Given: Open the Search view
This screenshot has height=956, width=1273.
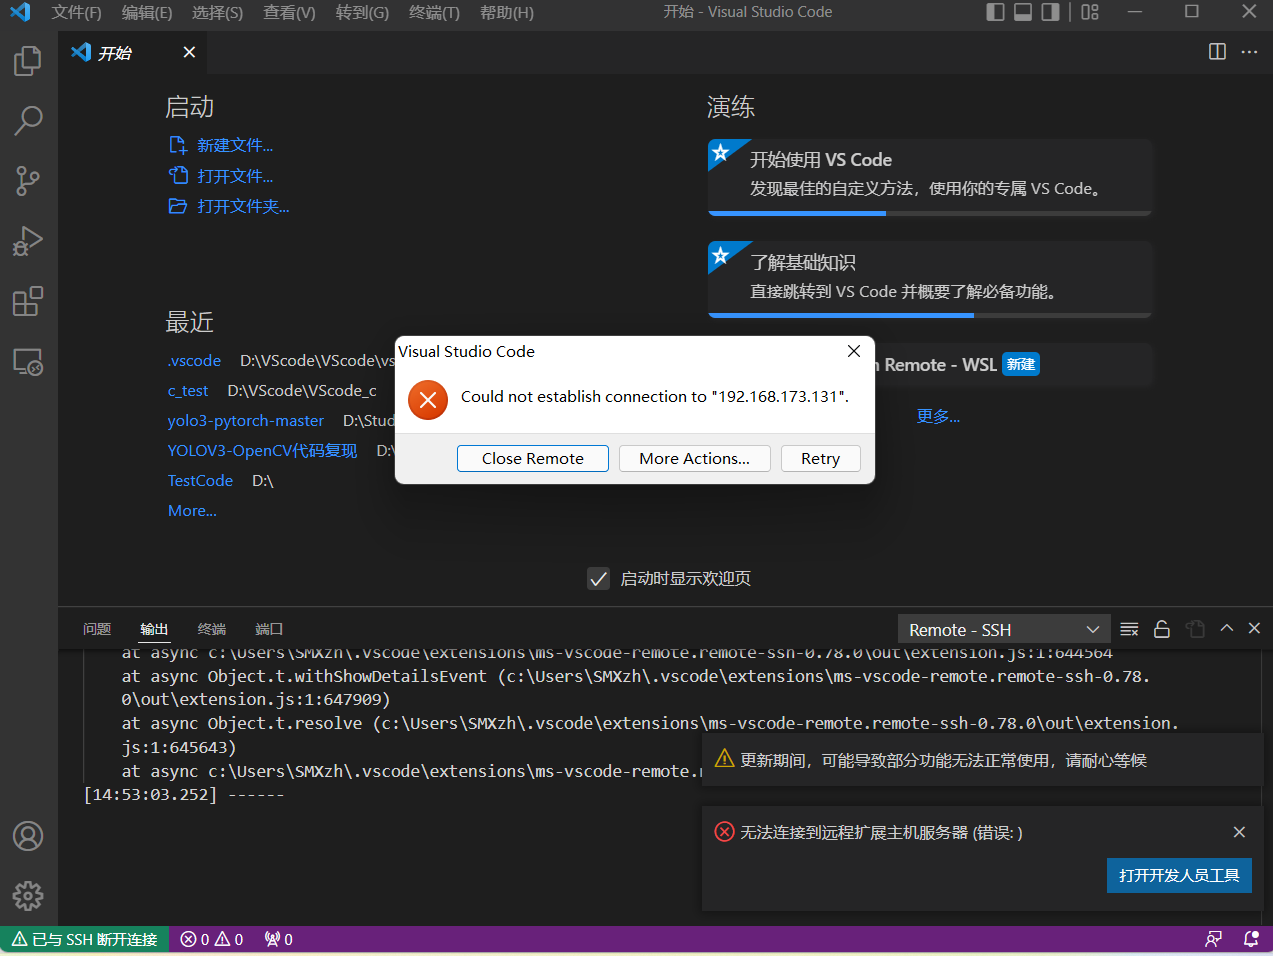Looking at the screenshot, I should [x=27, y=120].
